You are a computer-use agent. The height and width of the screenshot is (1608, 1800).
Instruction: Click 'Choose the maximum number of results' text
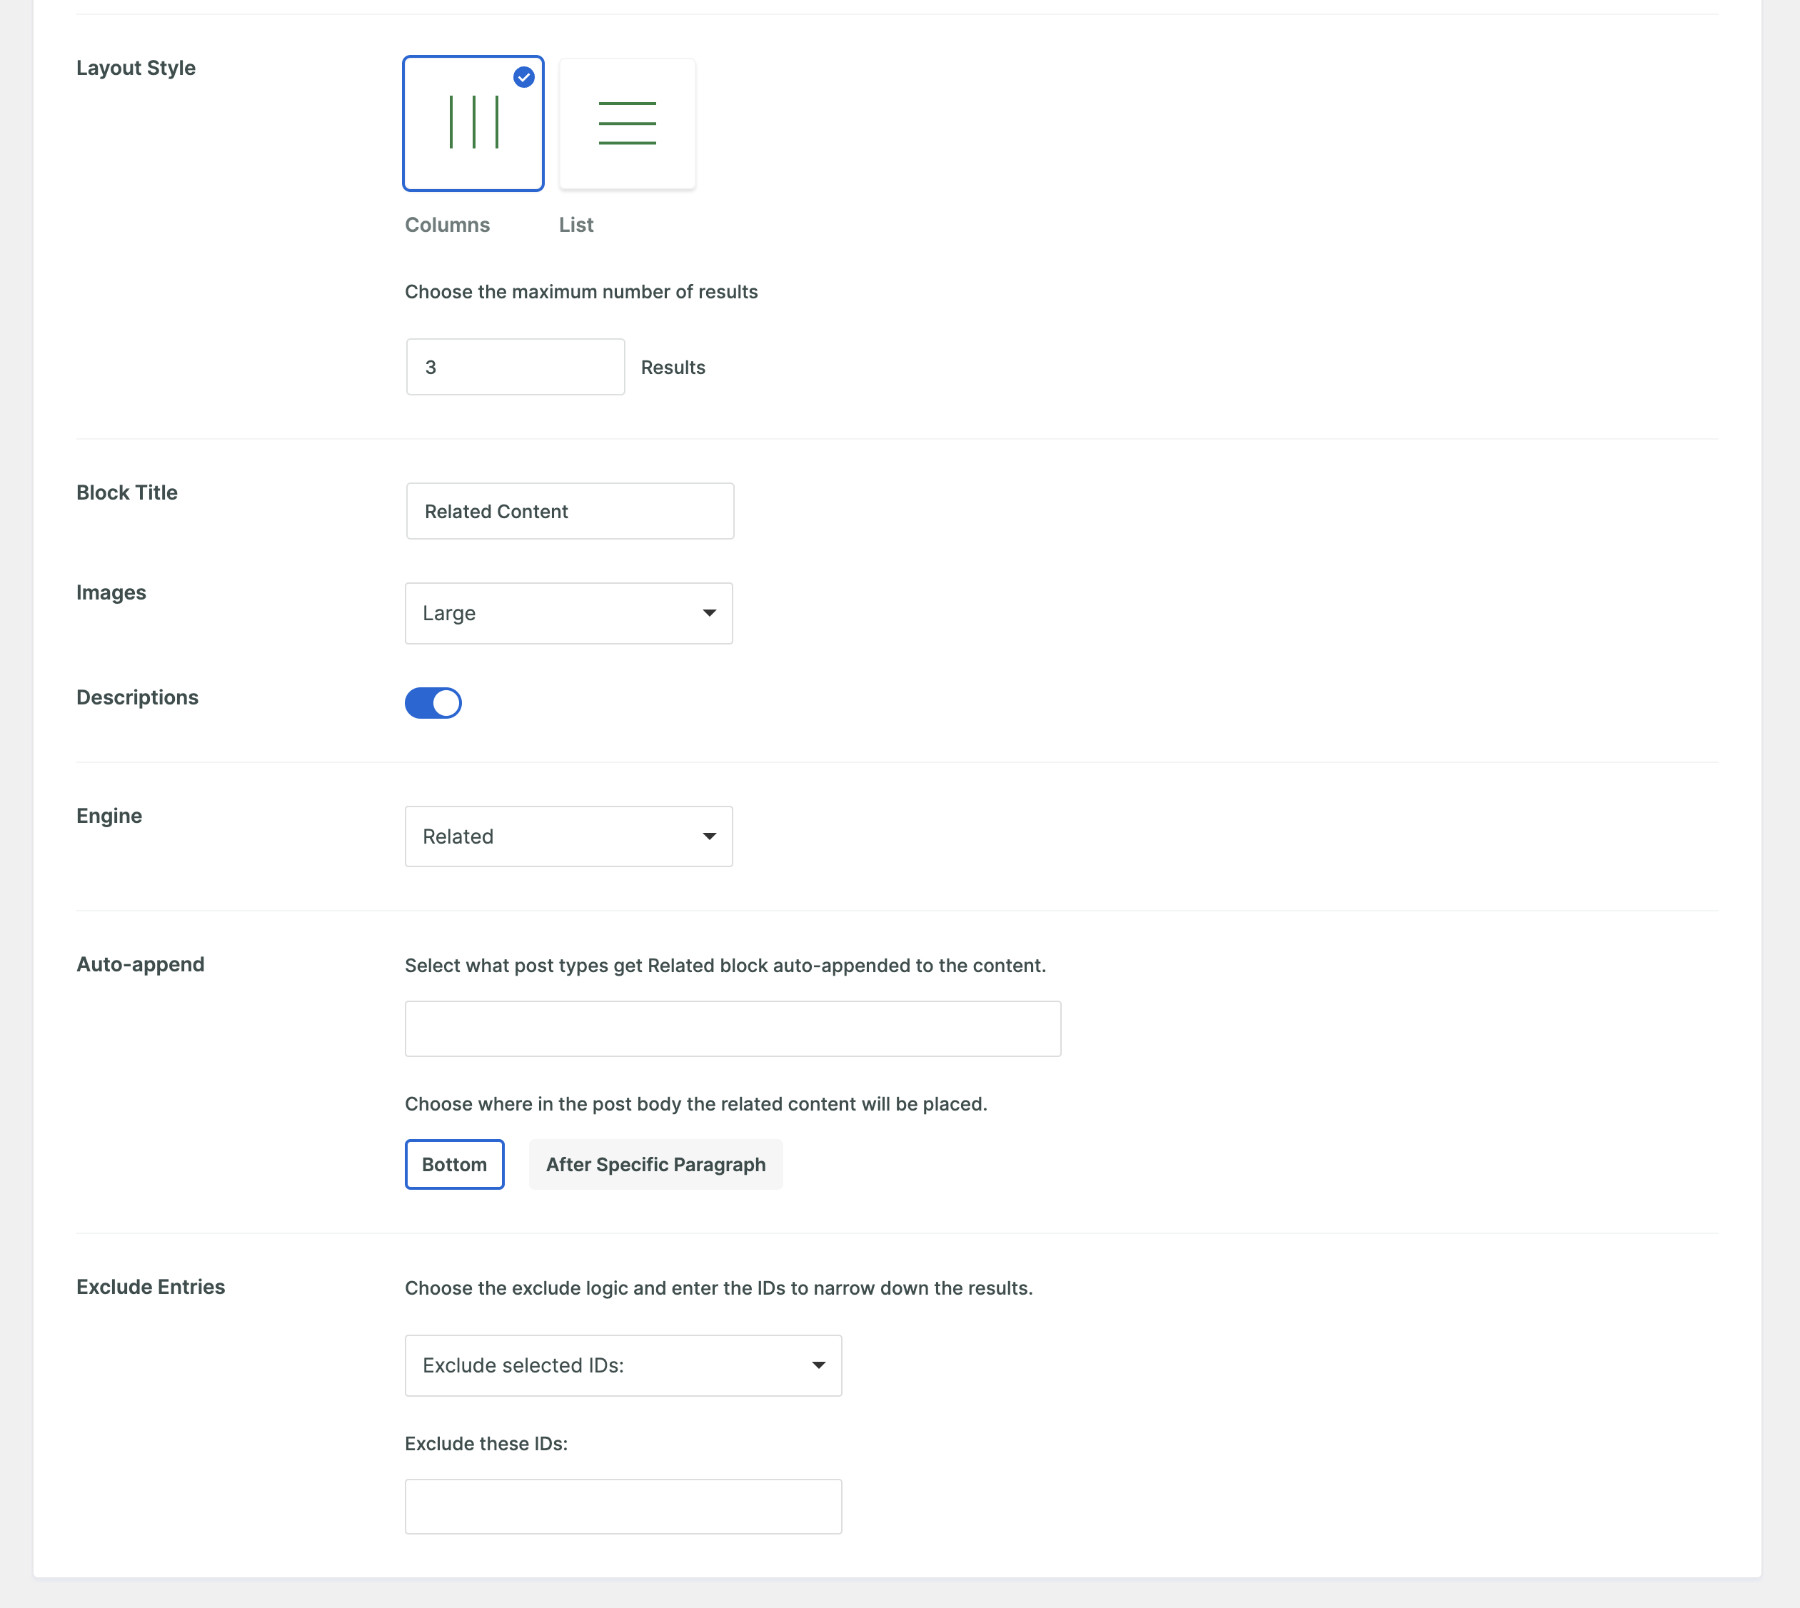581,292
